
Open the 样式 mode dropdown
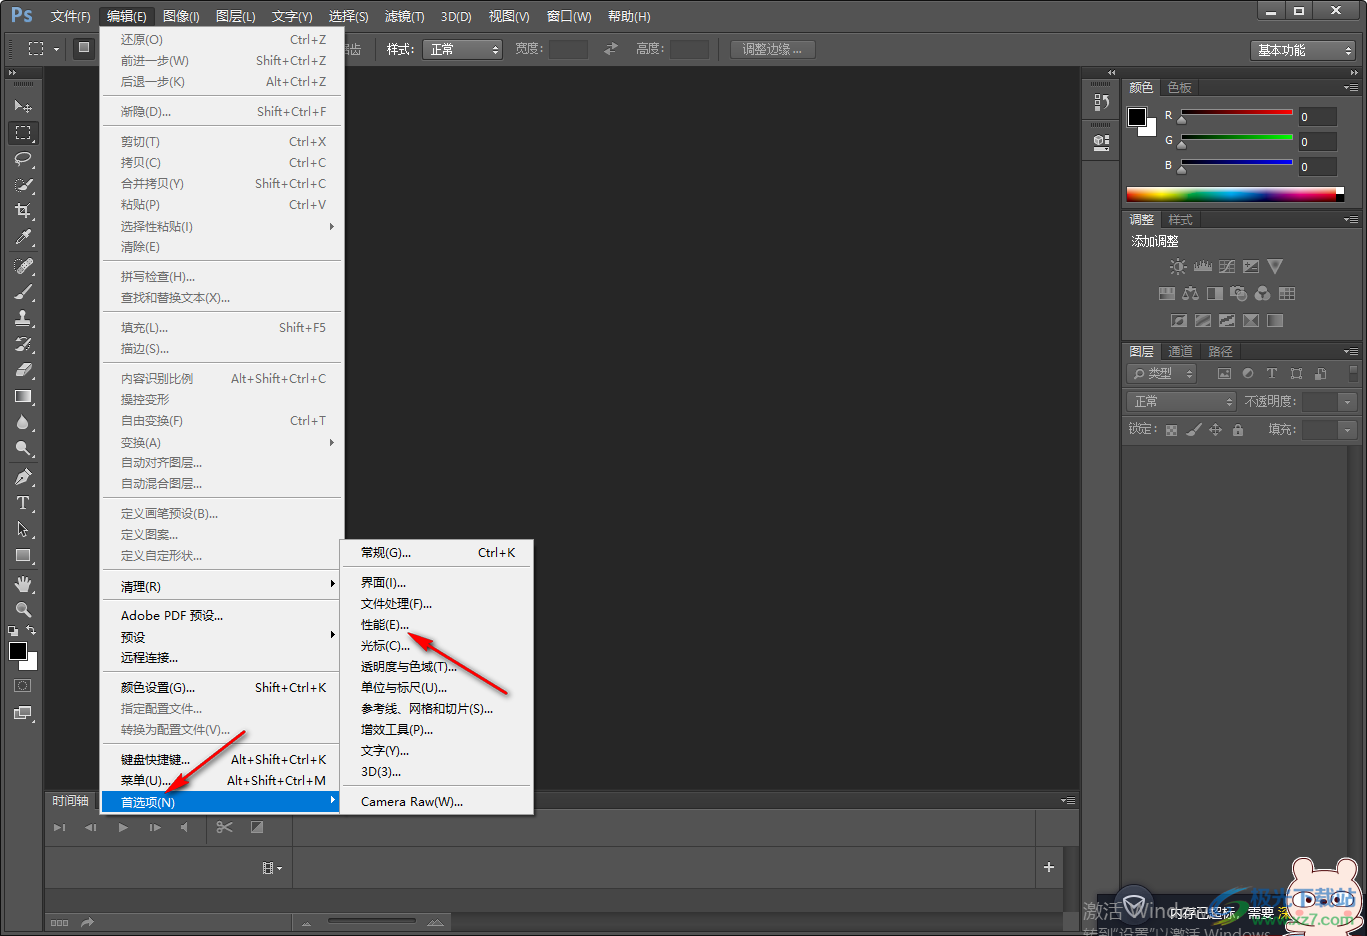point(462,49)
